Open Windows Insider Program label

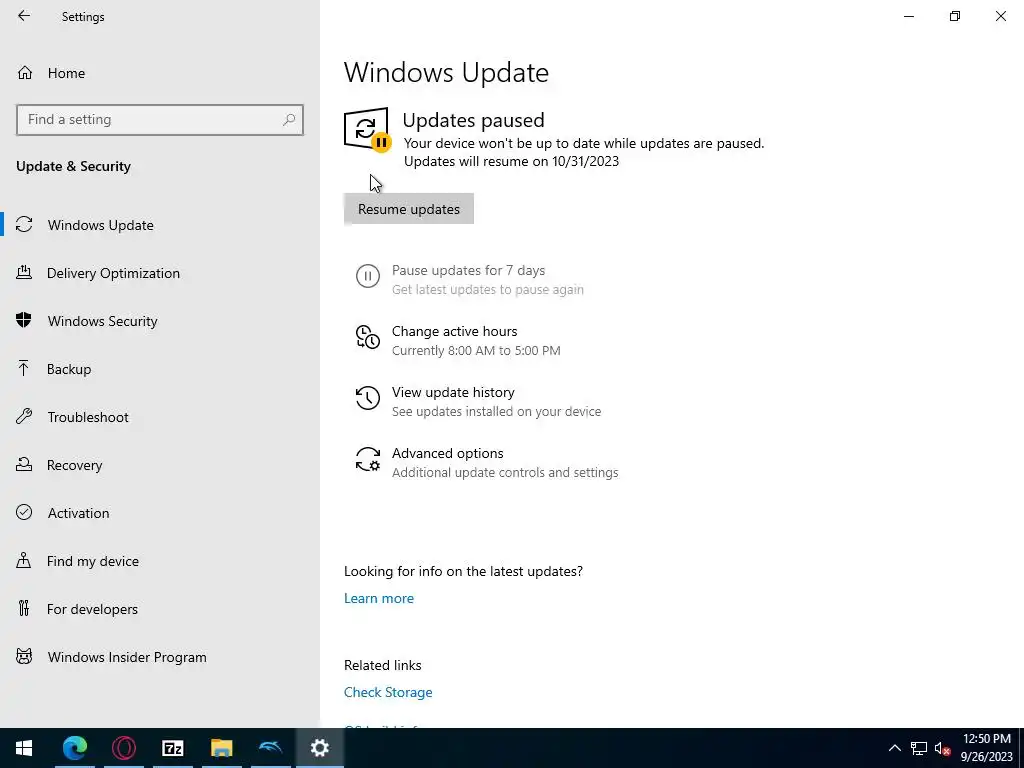coord(127,657)
